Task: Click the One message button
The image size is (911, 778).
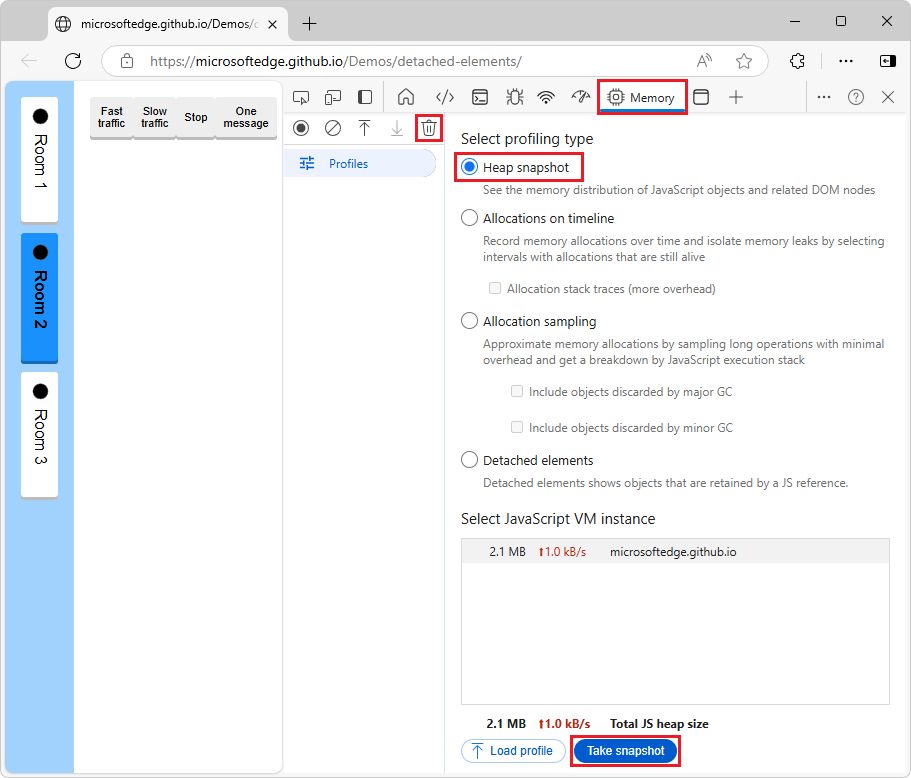Action: point(246,117)
